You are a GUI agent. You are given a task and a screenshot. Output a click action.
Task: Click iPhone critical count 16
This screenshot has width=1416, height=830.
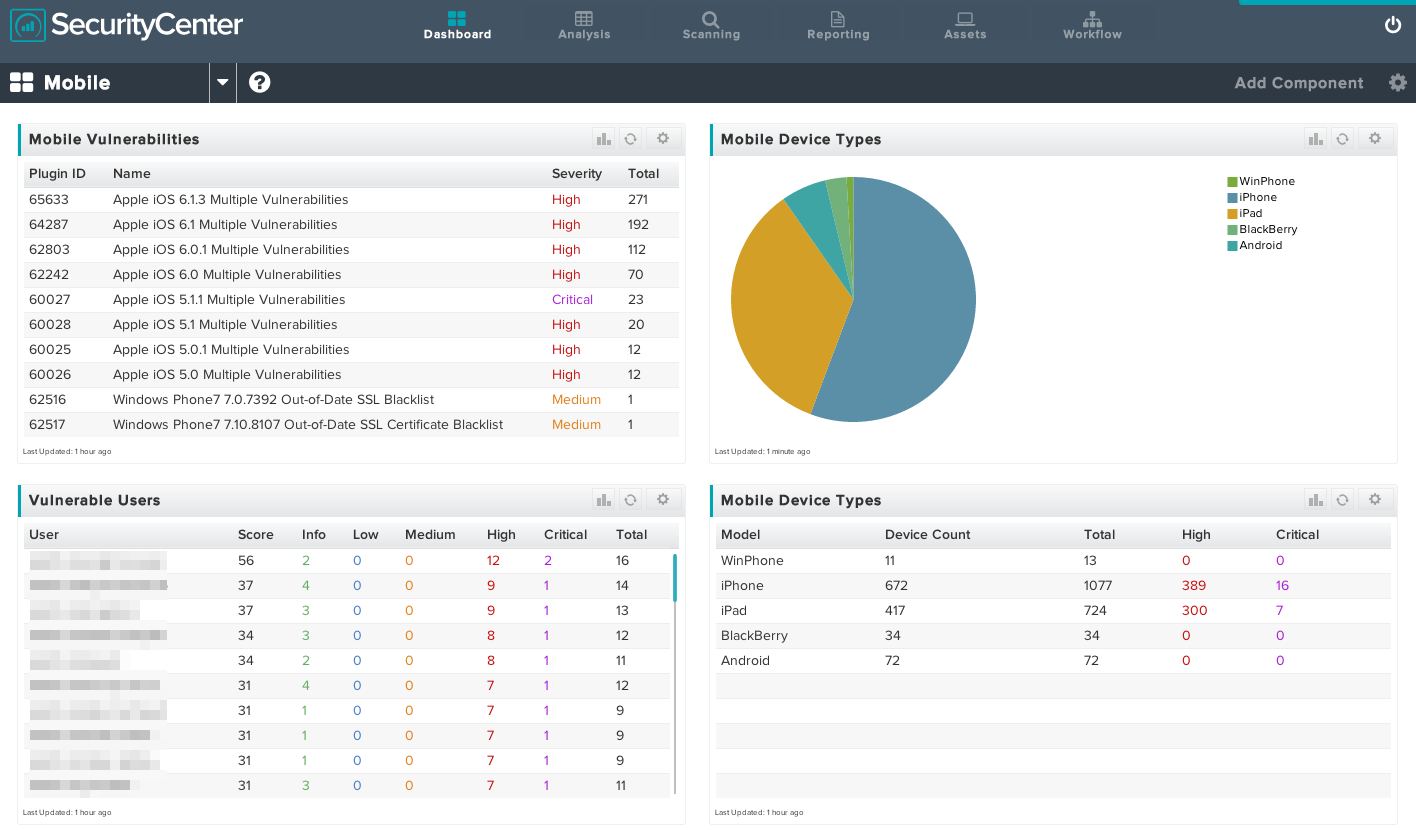coord(1282,586)
